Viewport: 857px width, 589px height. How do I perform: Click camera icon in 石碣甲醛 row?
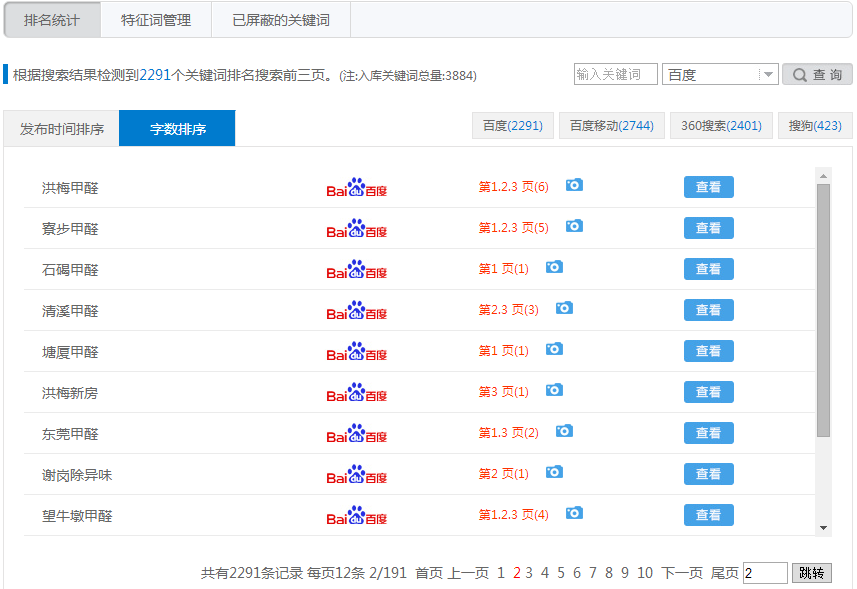554,267
